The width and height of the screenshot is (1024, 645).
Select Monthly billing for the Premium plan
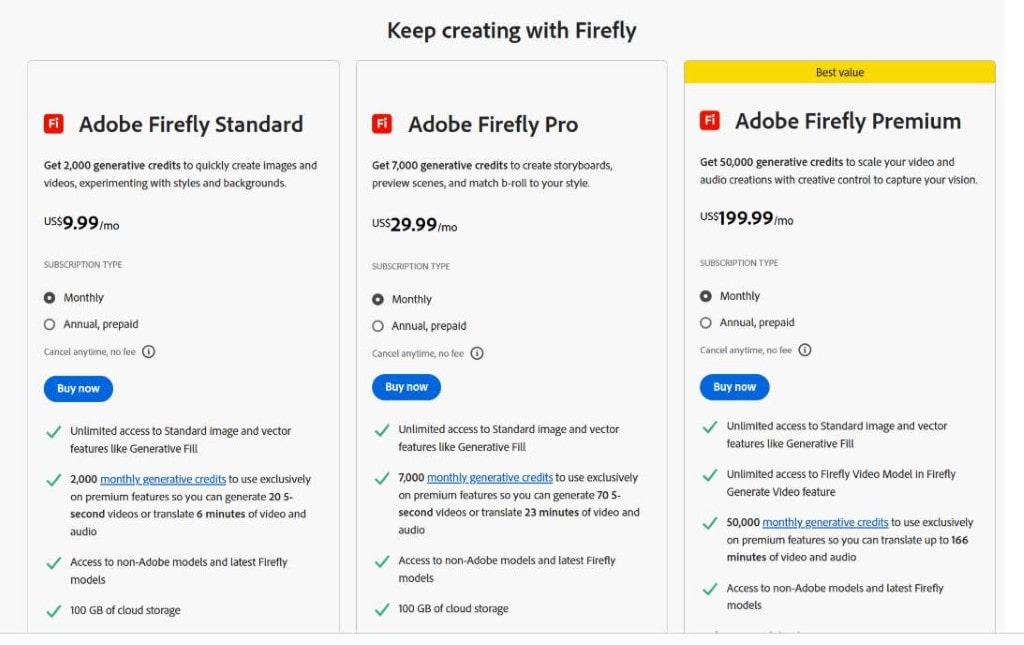pyautogui.click(x=704, y=295)
